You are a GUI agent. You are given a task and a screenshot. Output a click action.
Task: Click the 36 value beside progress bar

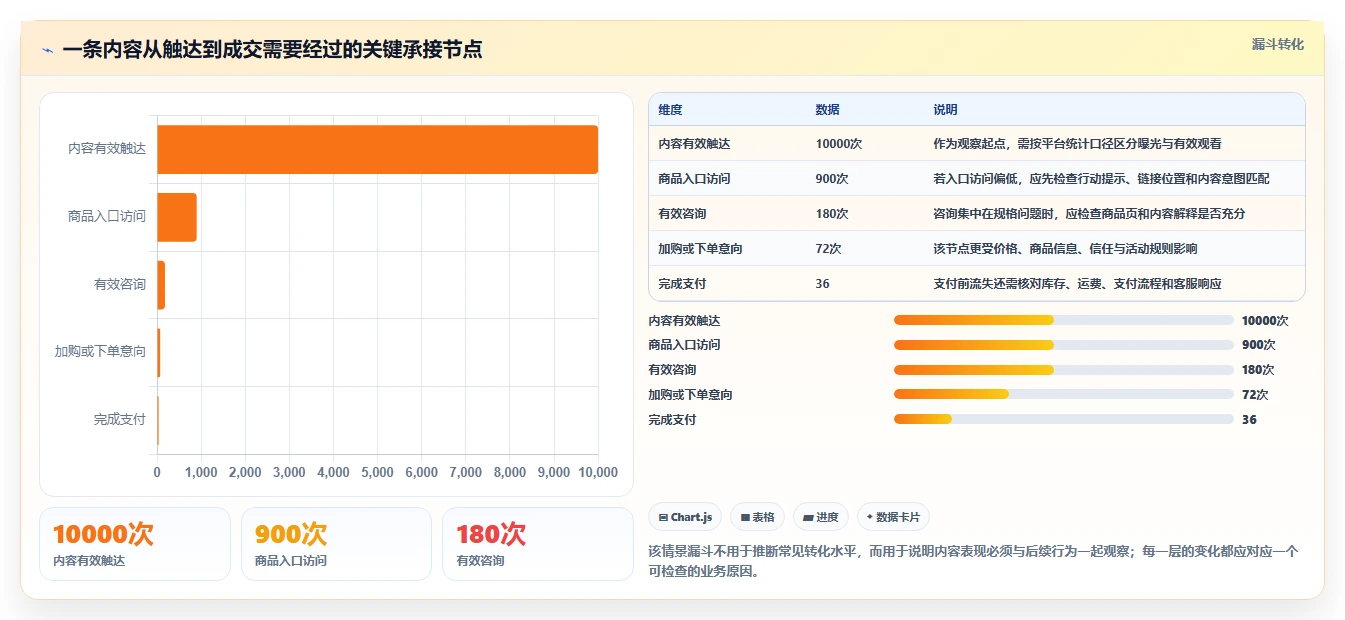[x=1249, y=419]
